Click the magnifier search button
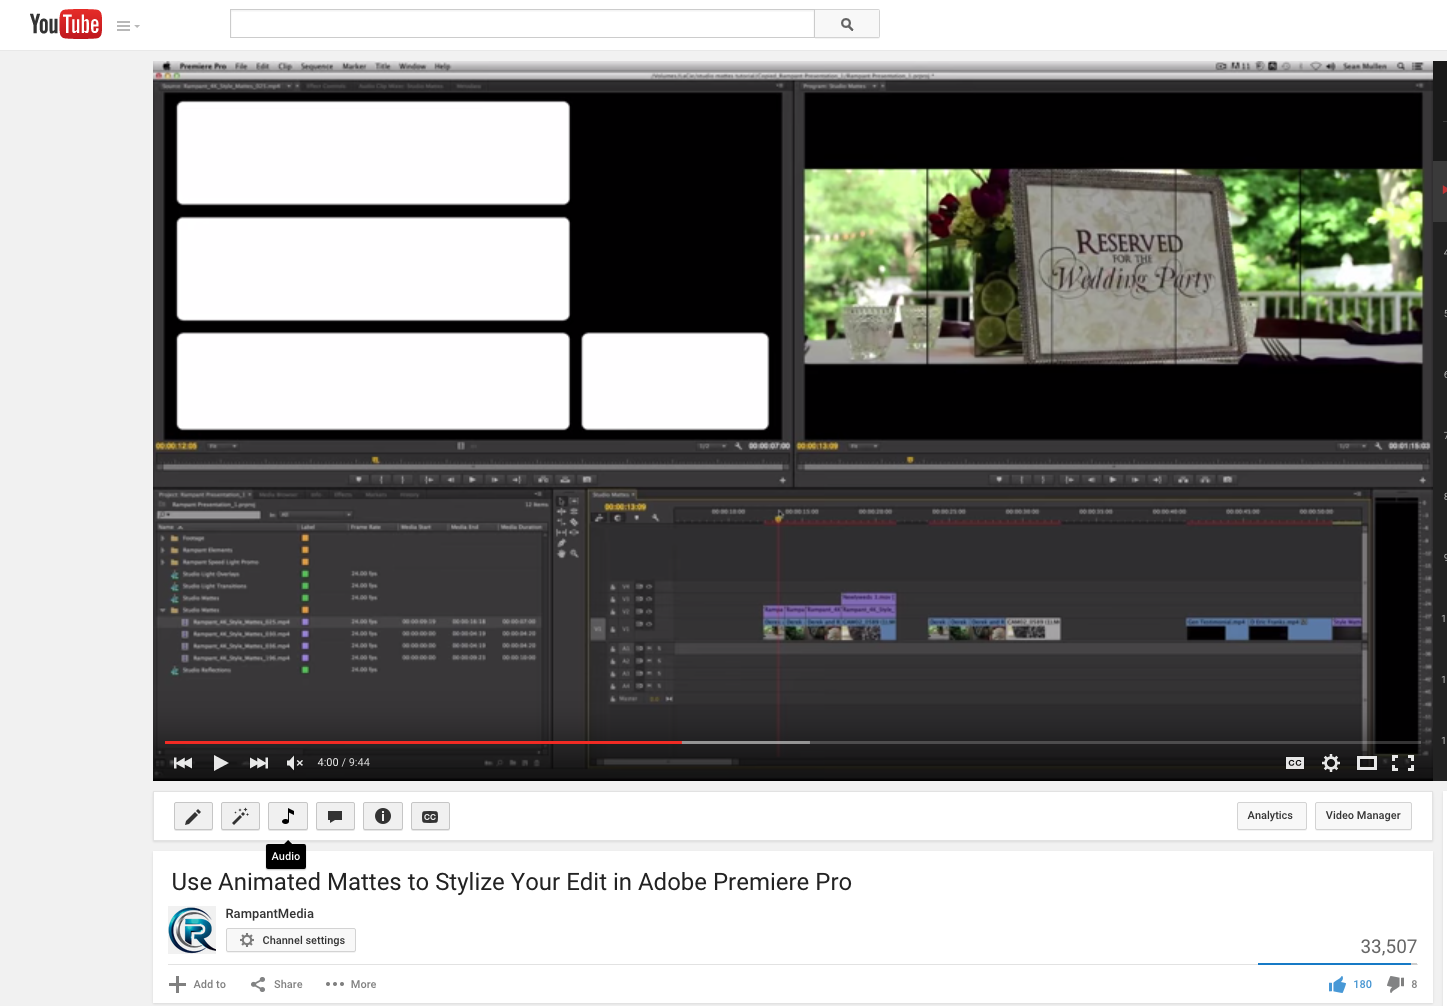 [x=847, y=24]
